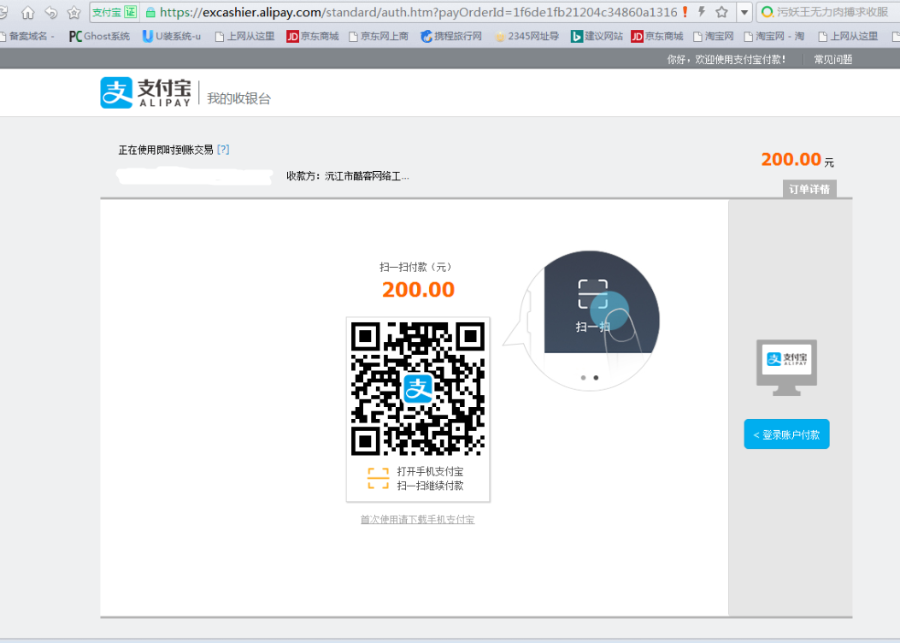The height and width of the screenshot is (643, 900).
Task: Click the undo/restore arrow icon in toolbar
Action: (x=51, y=12)
